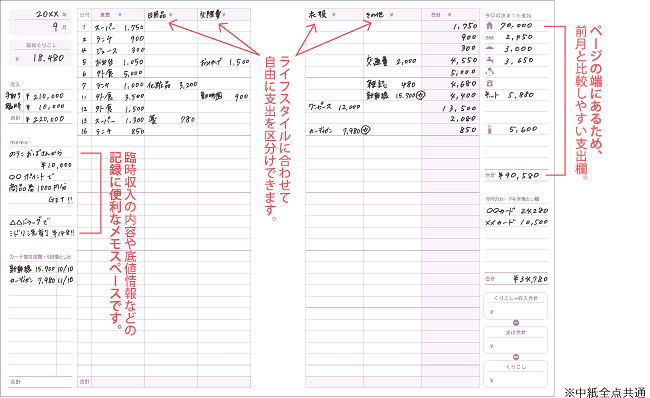Click the ネット 5,880 fixed expense row
Screen dimensions: 650x398
[510, 95]
